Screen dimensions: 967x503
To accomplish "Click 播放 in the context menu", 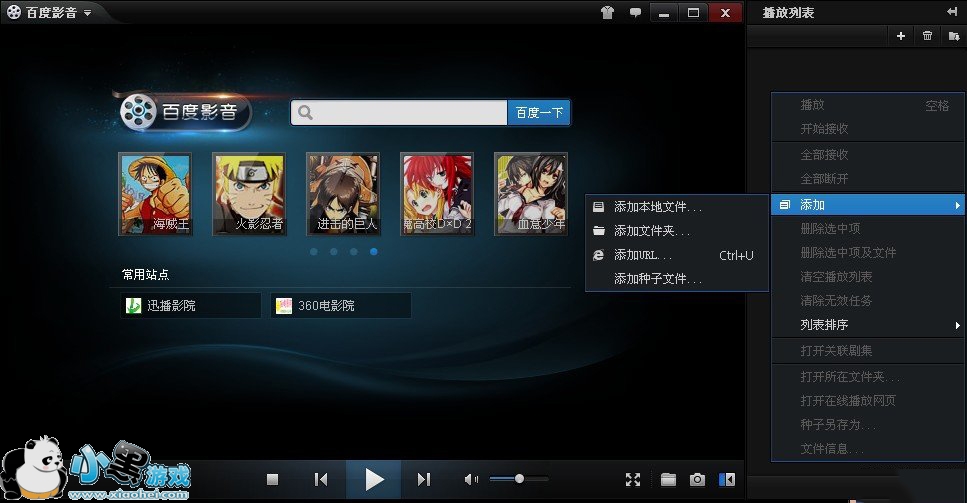I will (868, 105).
